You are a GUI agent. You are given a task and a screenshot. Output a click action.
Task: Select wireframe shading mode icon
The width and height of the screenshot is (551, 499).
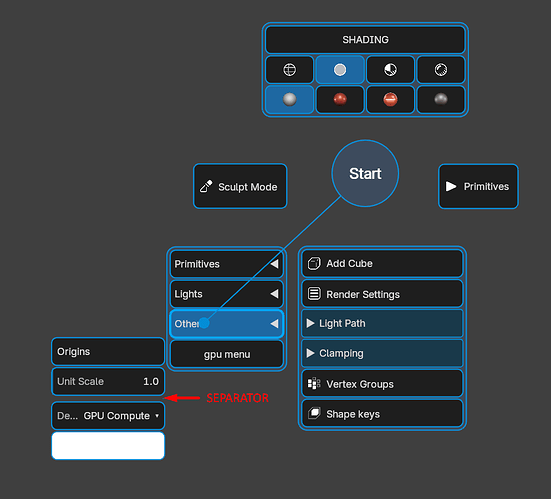(x=290, y=70)
